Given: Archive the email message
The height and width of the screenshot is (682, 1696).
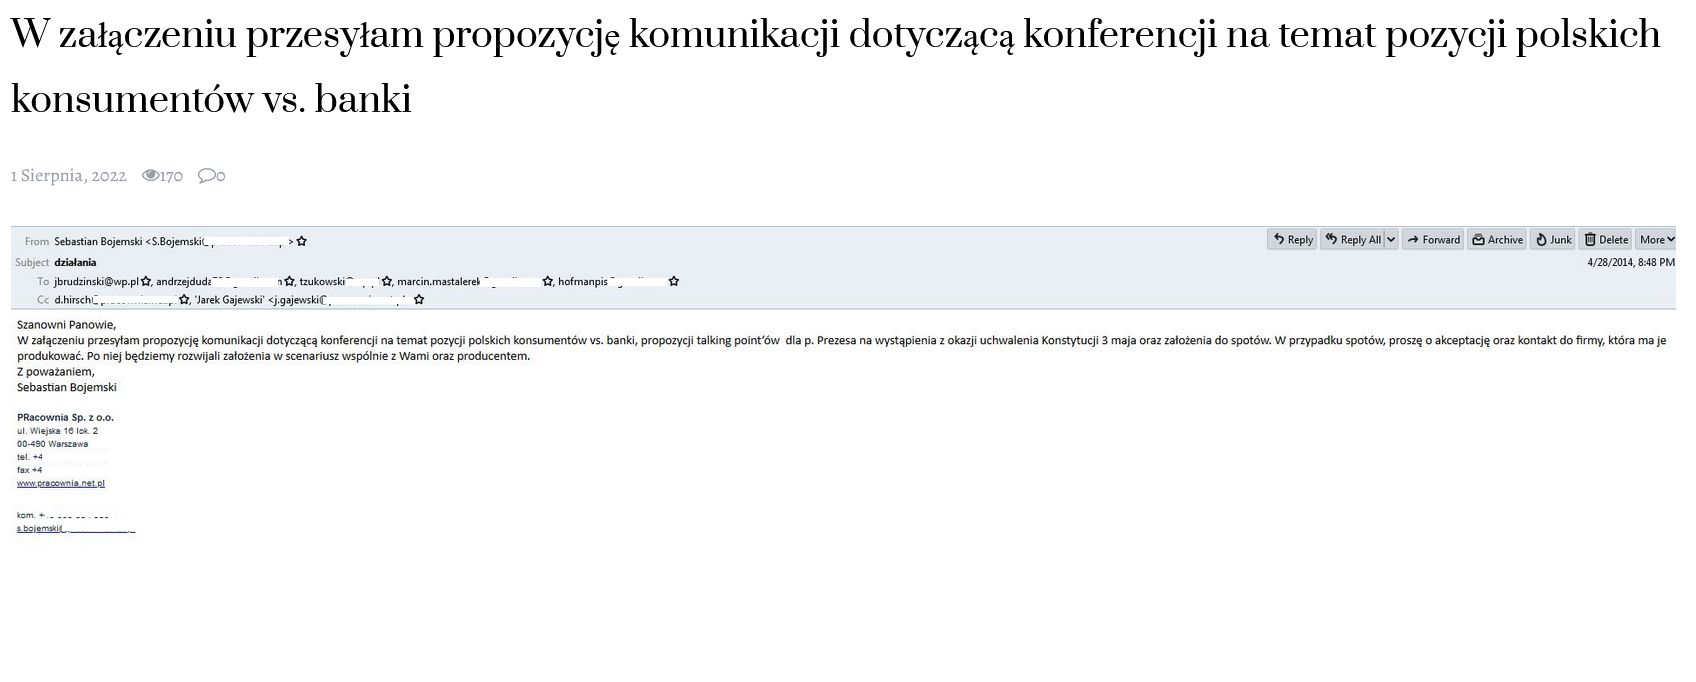Looking at the screenshot, I should click(x=1497, y=240).
